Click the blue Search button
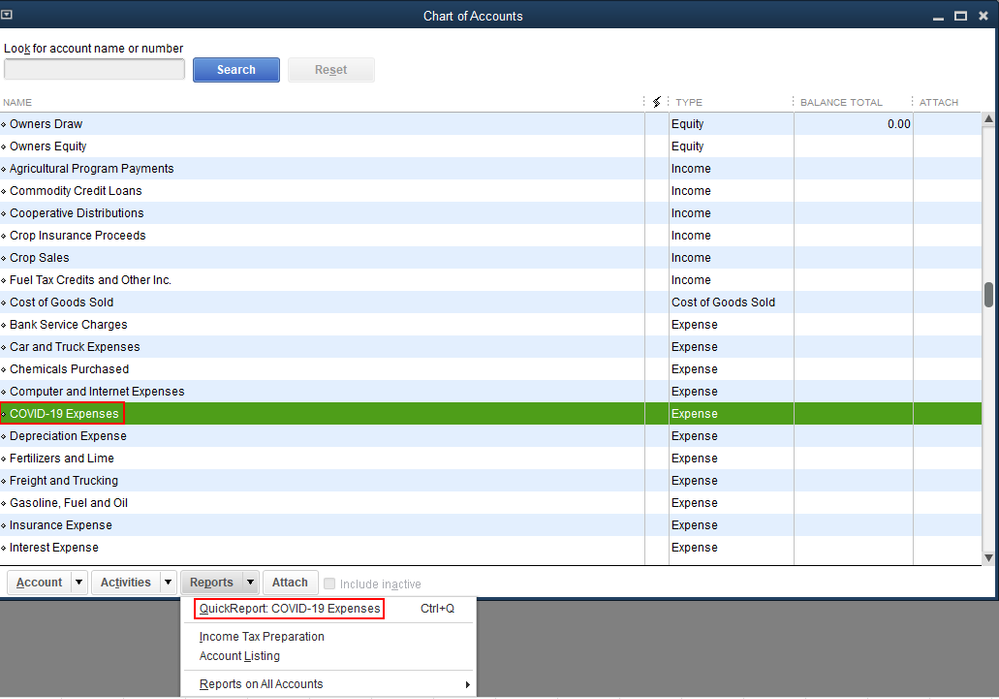Screen dimensions: 999x699 tap(236, 69)
